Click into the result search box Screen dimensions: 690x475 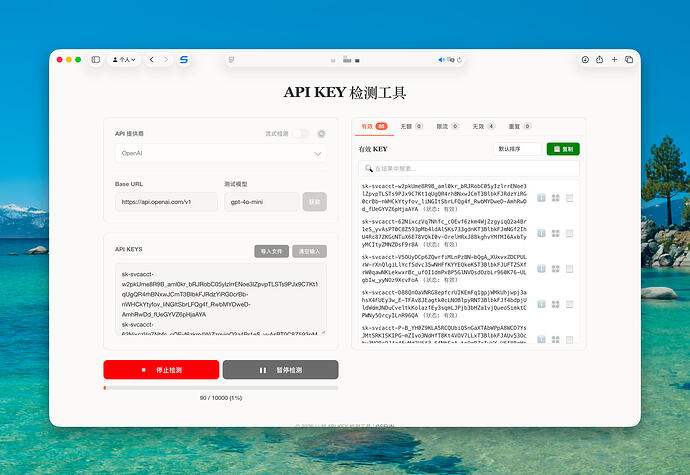pyautogui.click(x=469, y=168)
